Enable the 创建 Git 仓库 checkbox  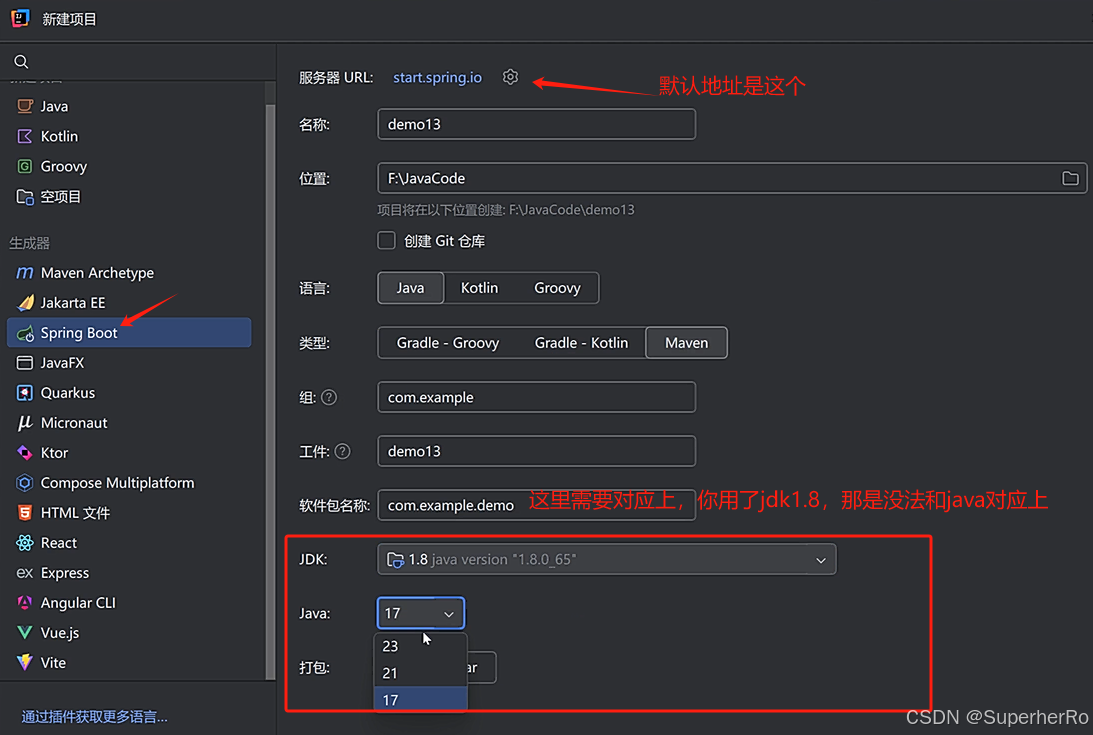click(x=386, y=241)
